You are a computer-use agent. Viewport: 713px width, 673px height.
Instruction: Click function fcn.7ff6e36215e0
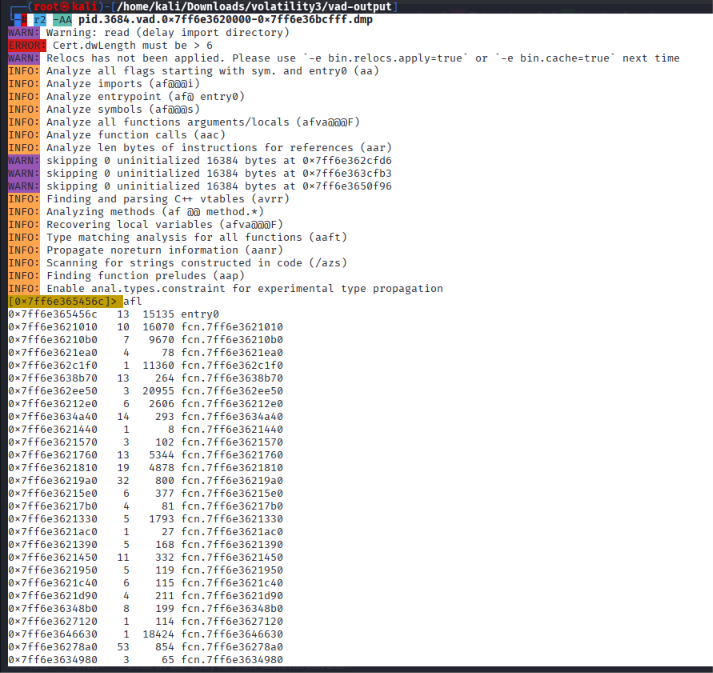232,493
